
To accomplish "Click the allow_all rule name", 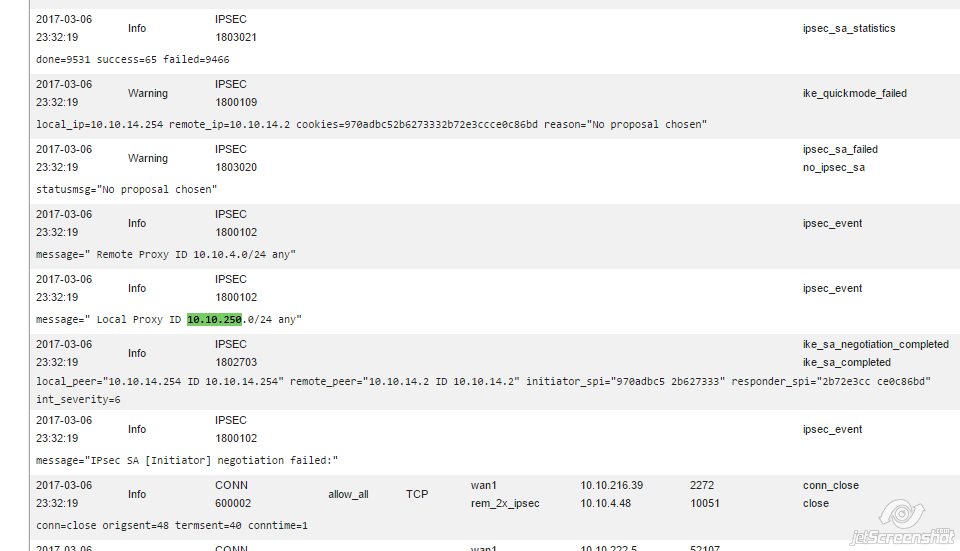I will tap(348, 494).
